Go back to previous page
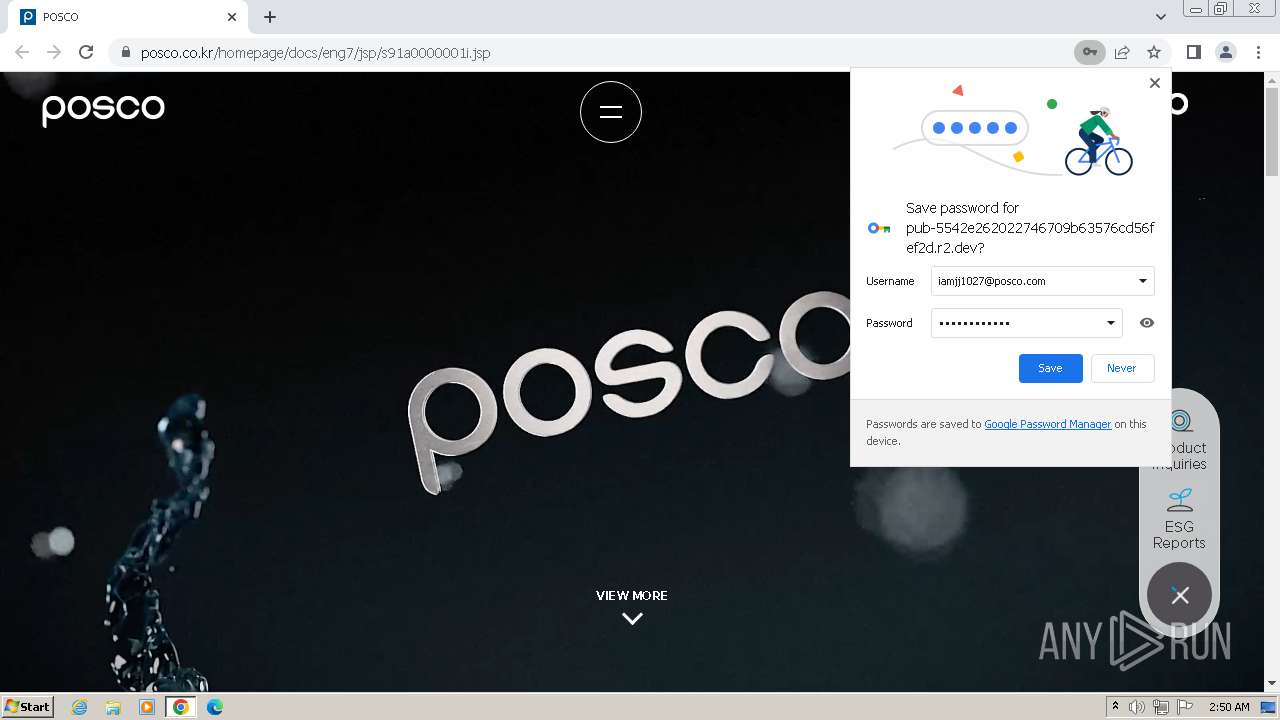The width and height of the screenshot is (1280, 720). 22,52
